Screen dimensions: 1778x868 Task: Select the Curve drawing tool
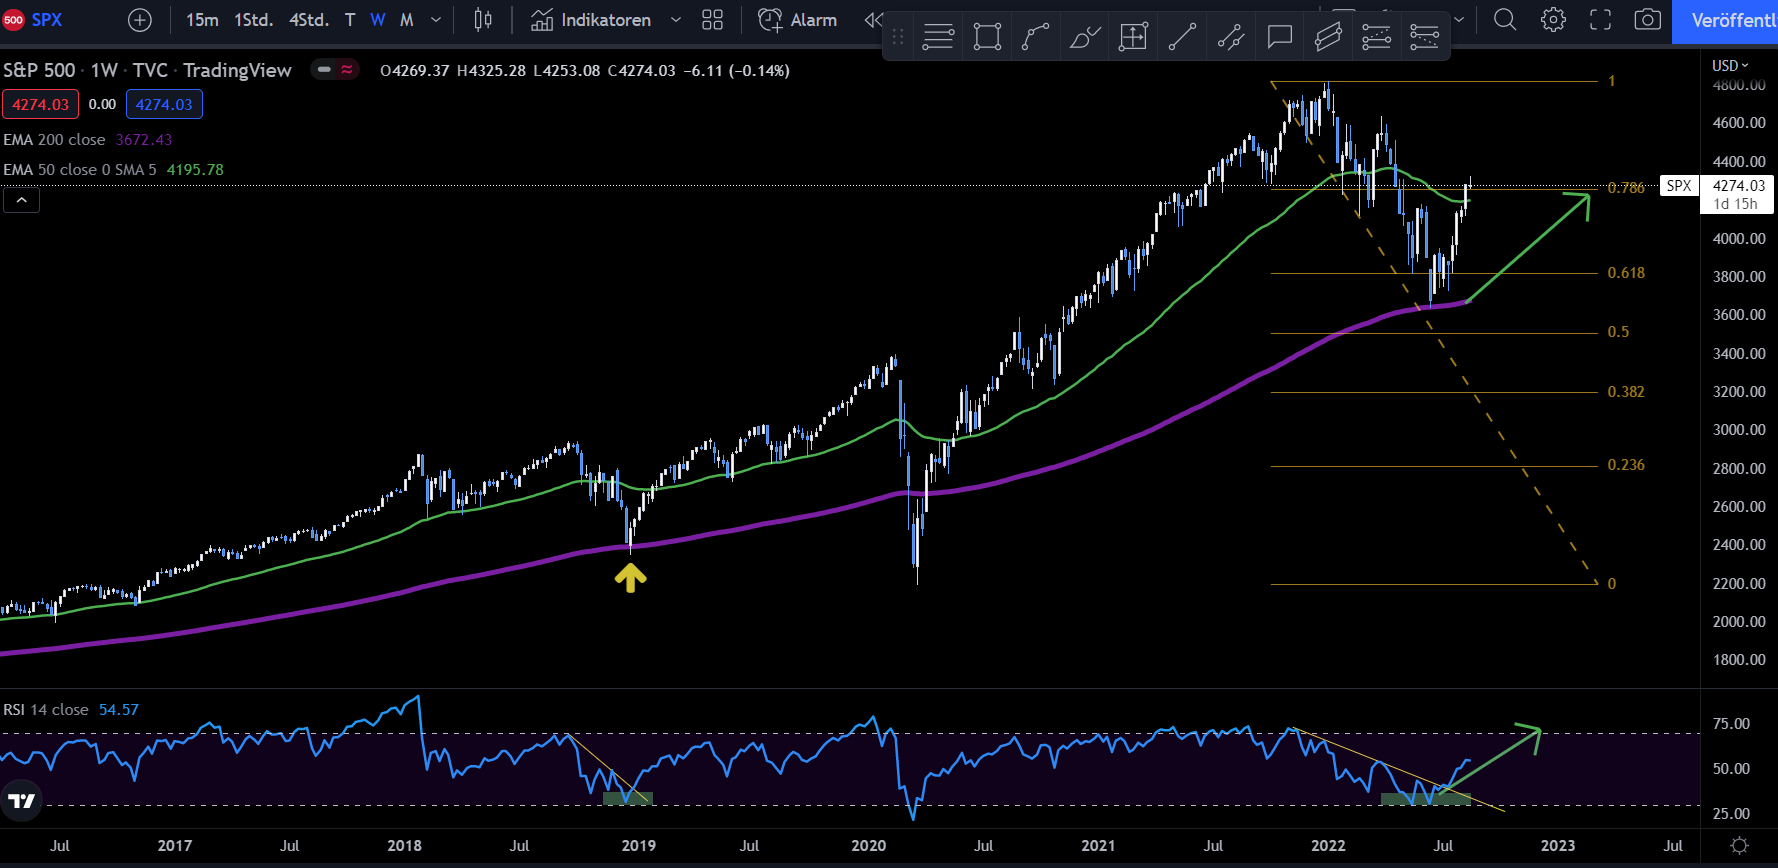point(1035,37)
